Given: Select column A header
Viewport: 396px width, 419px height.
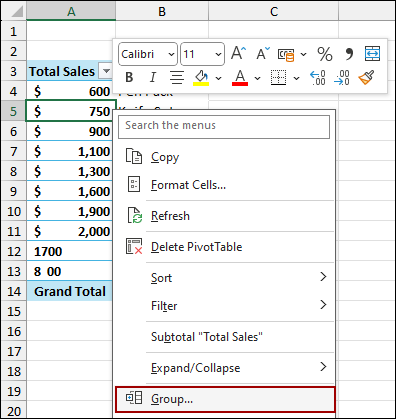Looking at the screenshot, I should point(71,11).
